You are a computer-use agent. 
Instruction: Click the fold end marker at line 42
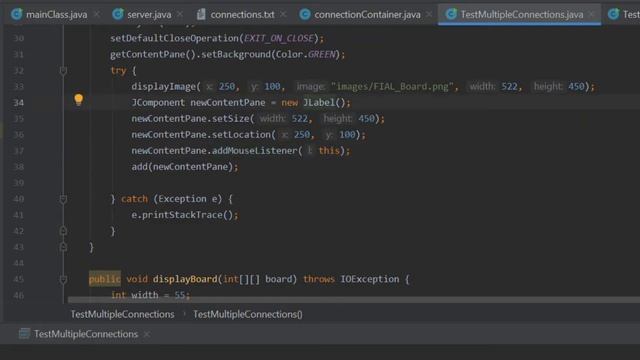click(63, 231)
